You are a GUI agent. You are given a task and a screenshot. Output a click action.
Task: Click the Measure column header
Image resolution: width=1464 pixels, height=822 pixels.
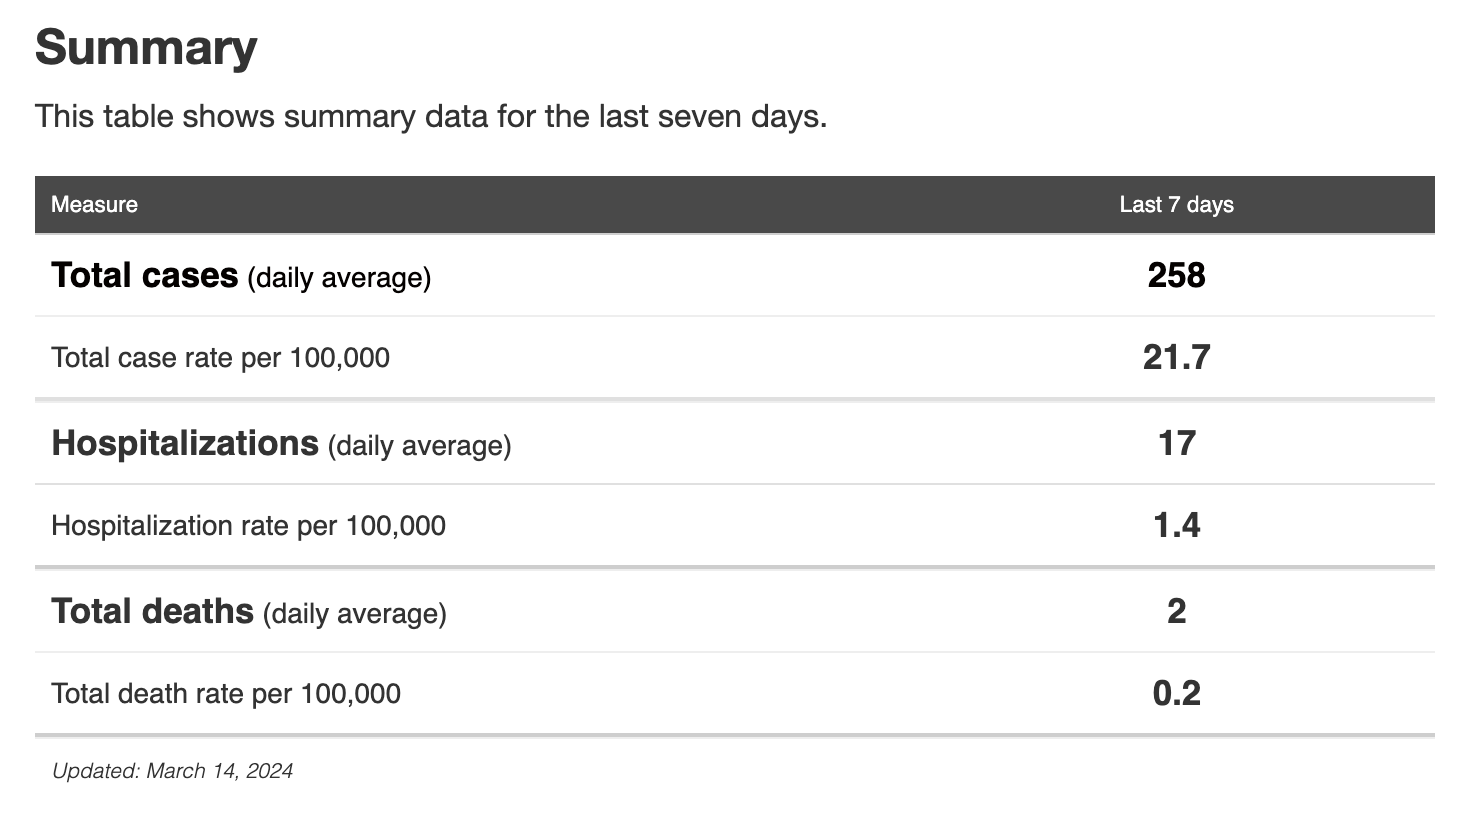(x=94, y=205)
